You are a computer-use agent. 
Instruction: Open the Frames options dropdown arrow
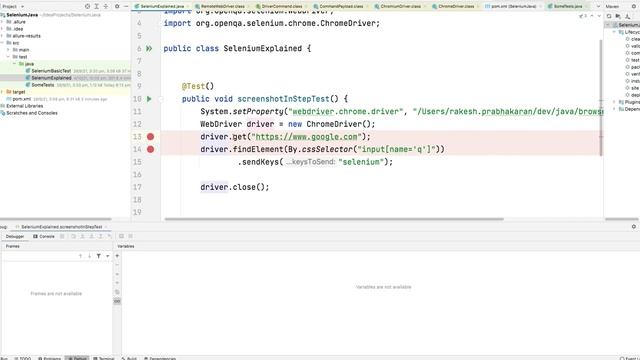coord(107,256)
